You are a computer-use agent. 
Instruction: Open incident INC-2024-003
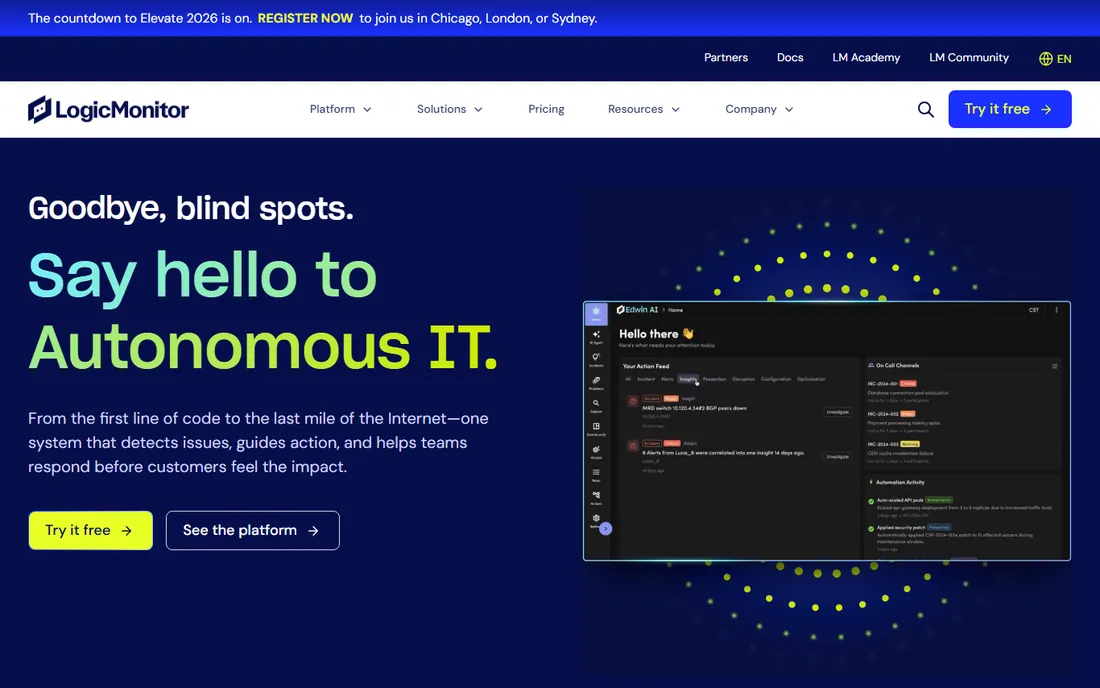tap(883, 444)
